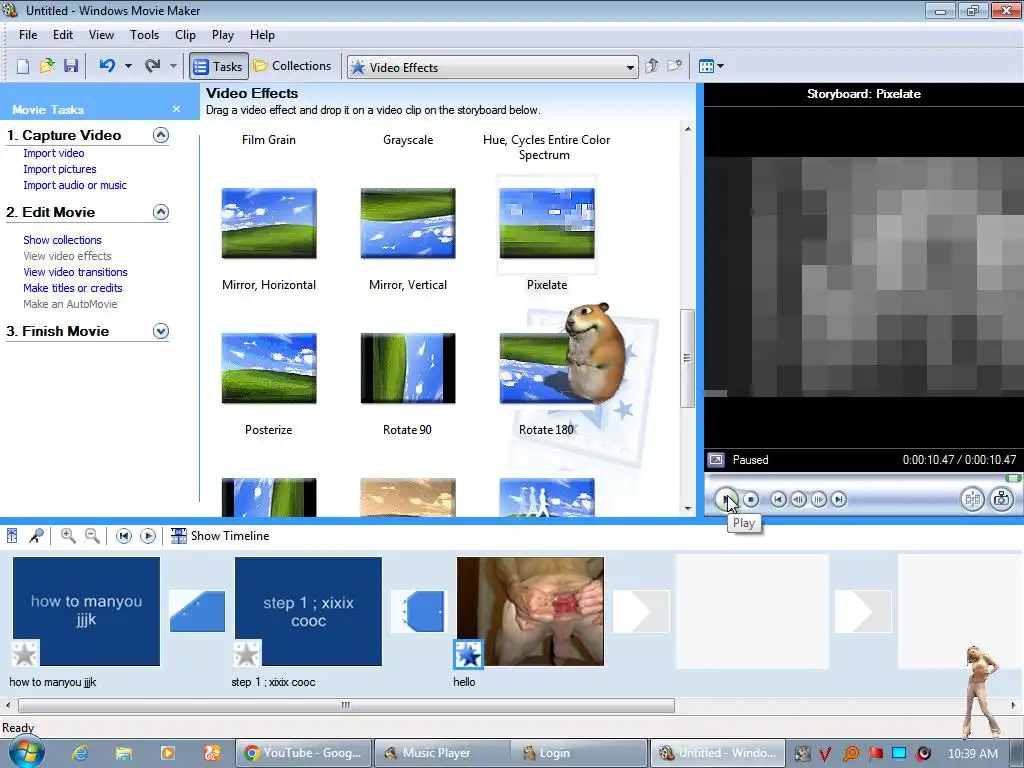Screen dimensions: 1024x768
Task: Step to Next Frame
Action: (x=818, y=500)
